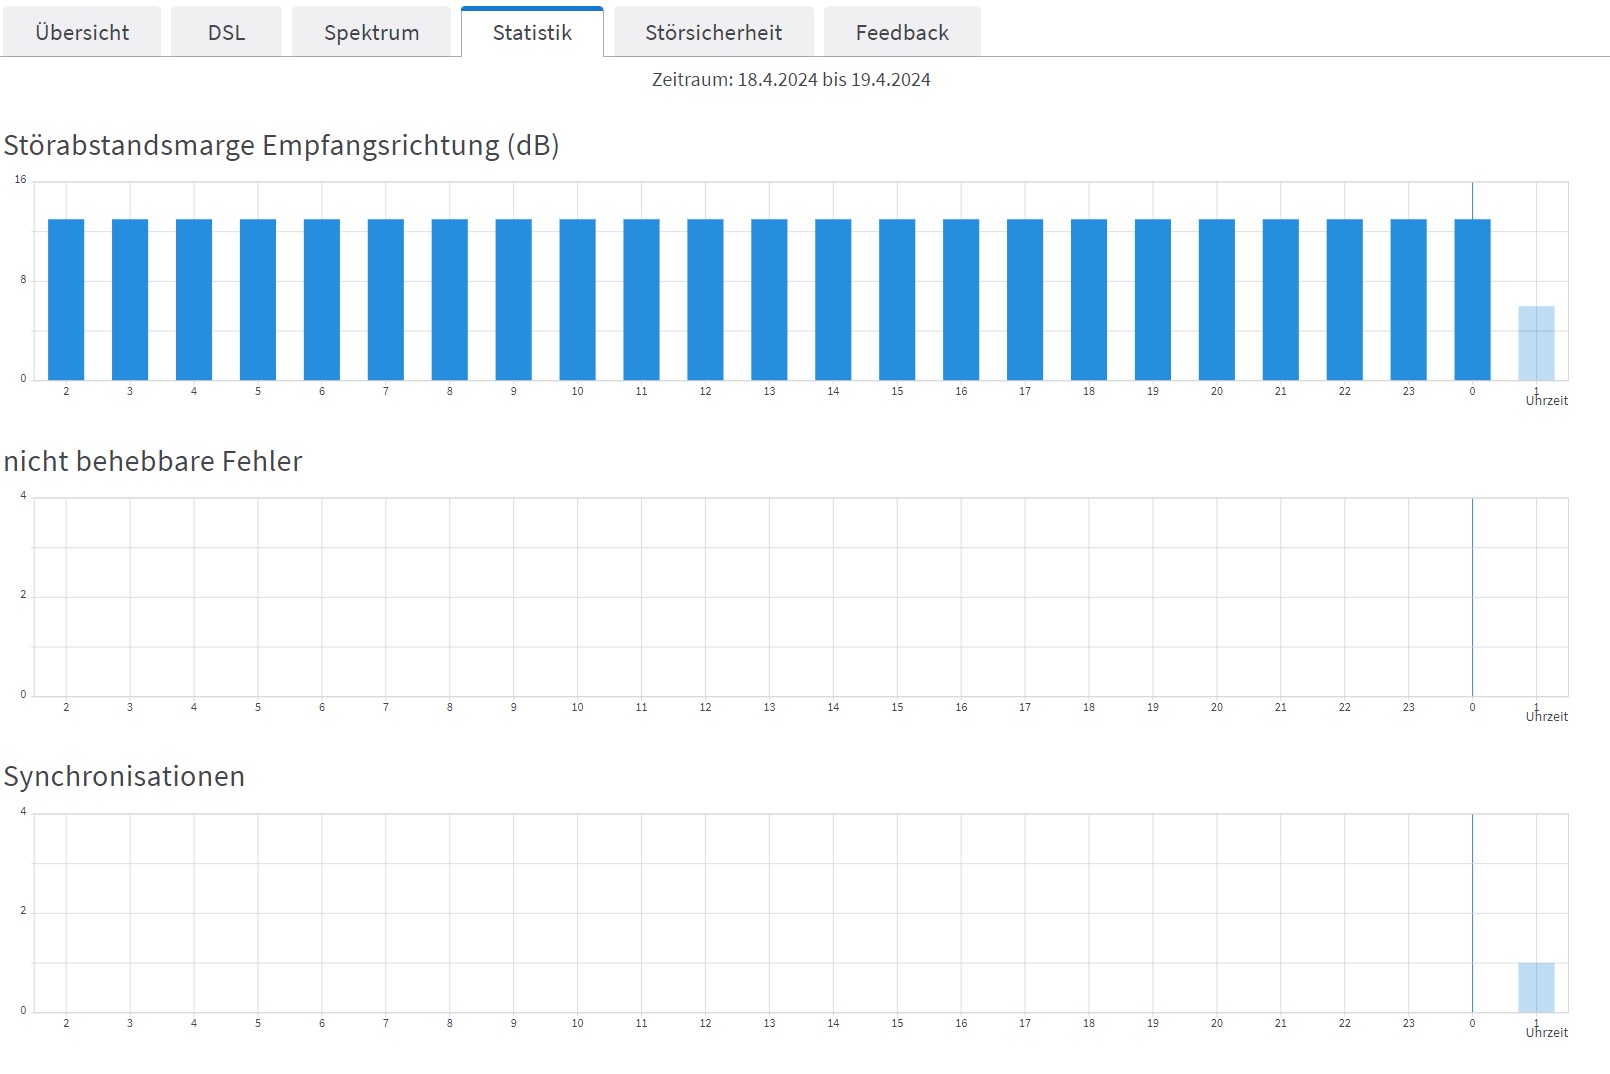Click the hour 17 bar in Störabstandsmarge chart
Image resolution: width=1610 pixels, height=1074 pixels.
(1025, 300)
